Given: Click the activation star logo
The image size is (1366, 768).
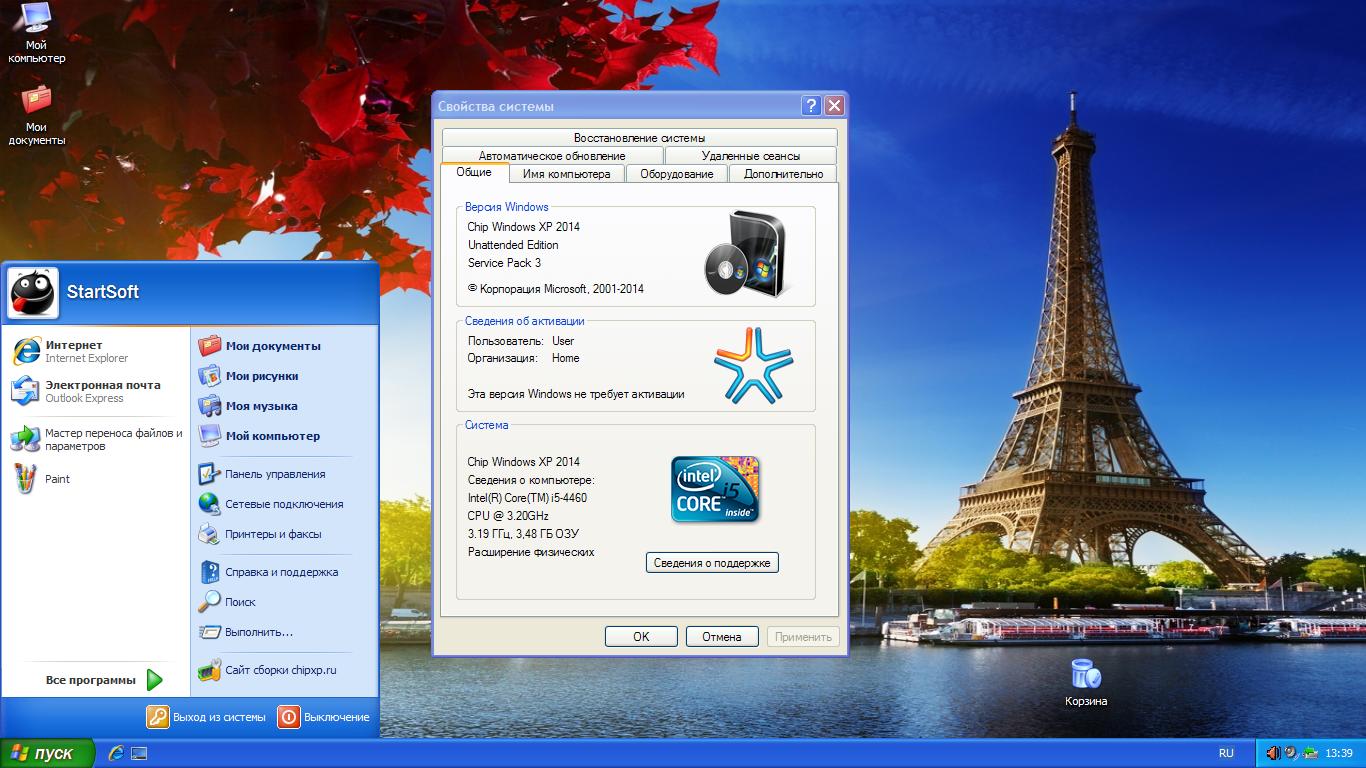Looking at the screenshot, I should point(753,365).
